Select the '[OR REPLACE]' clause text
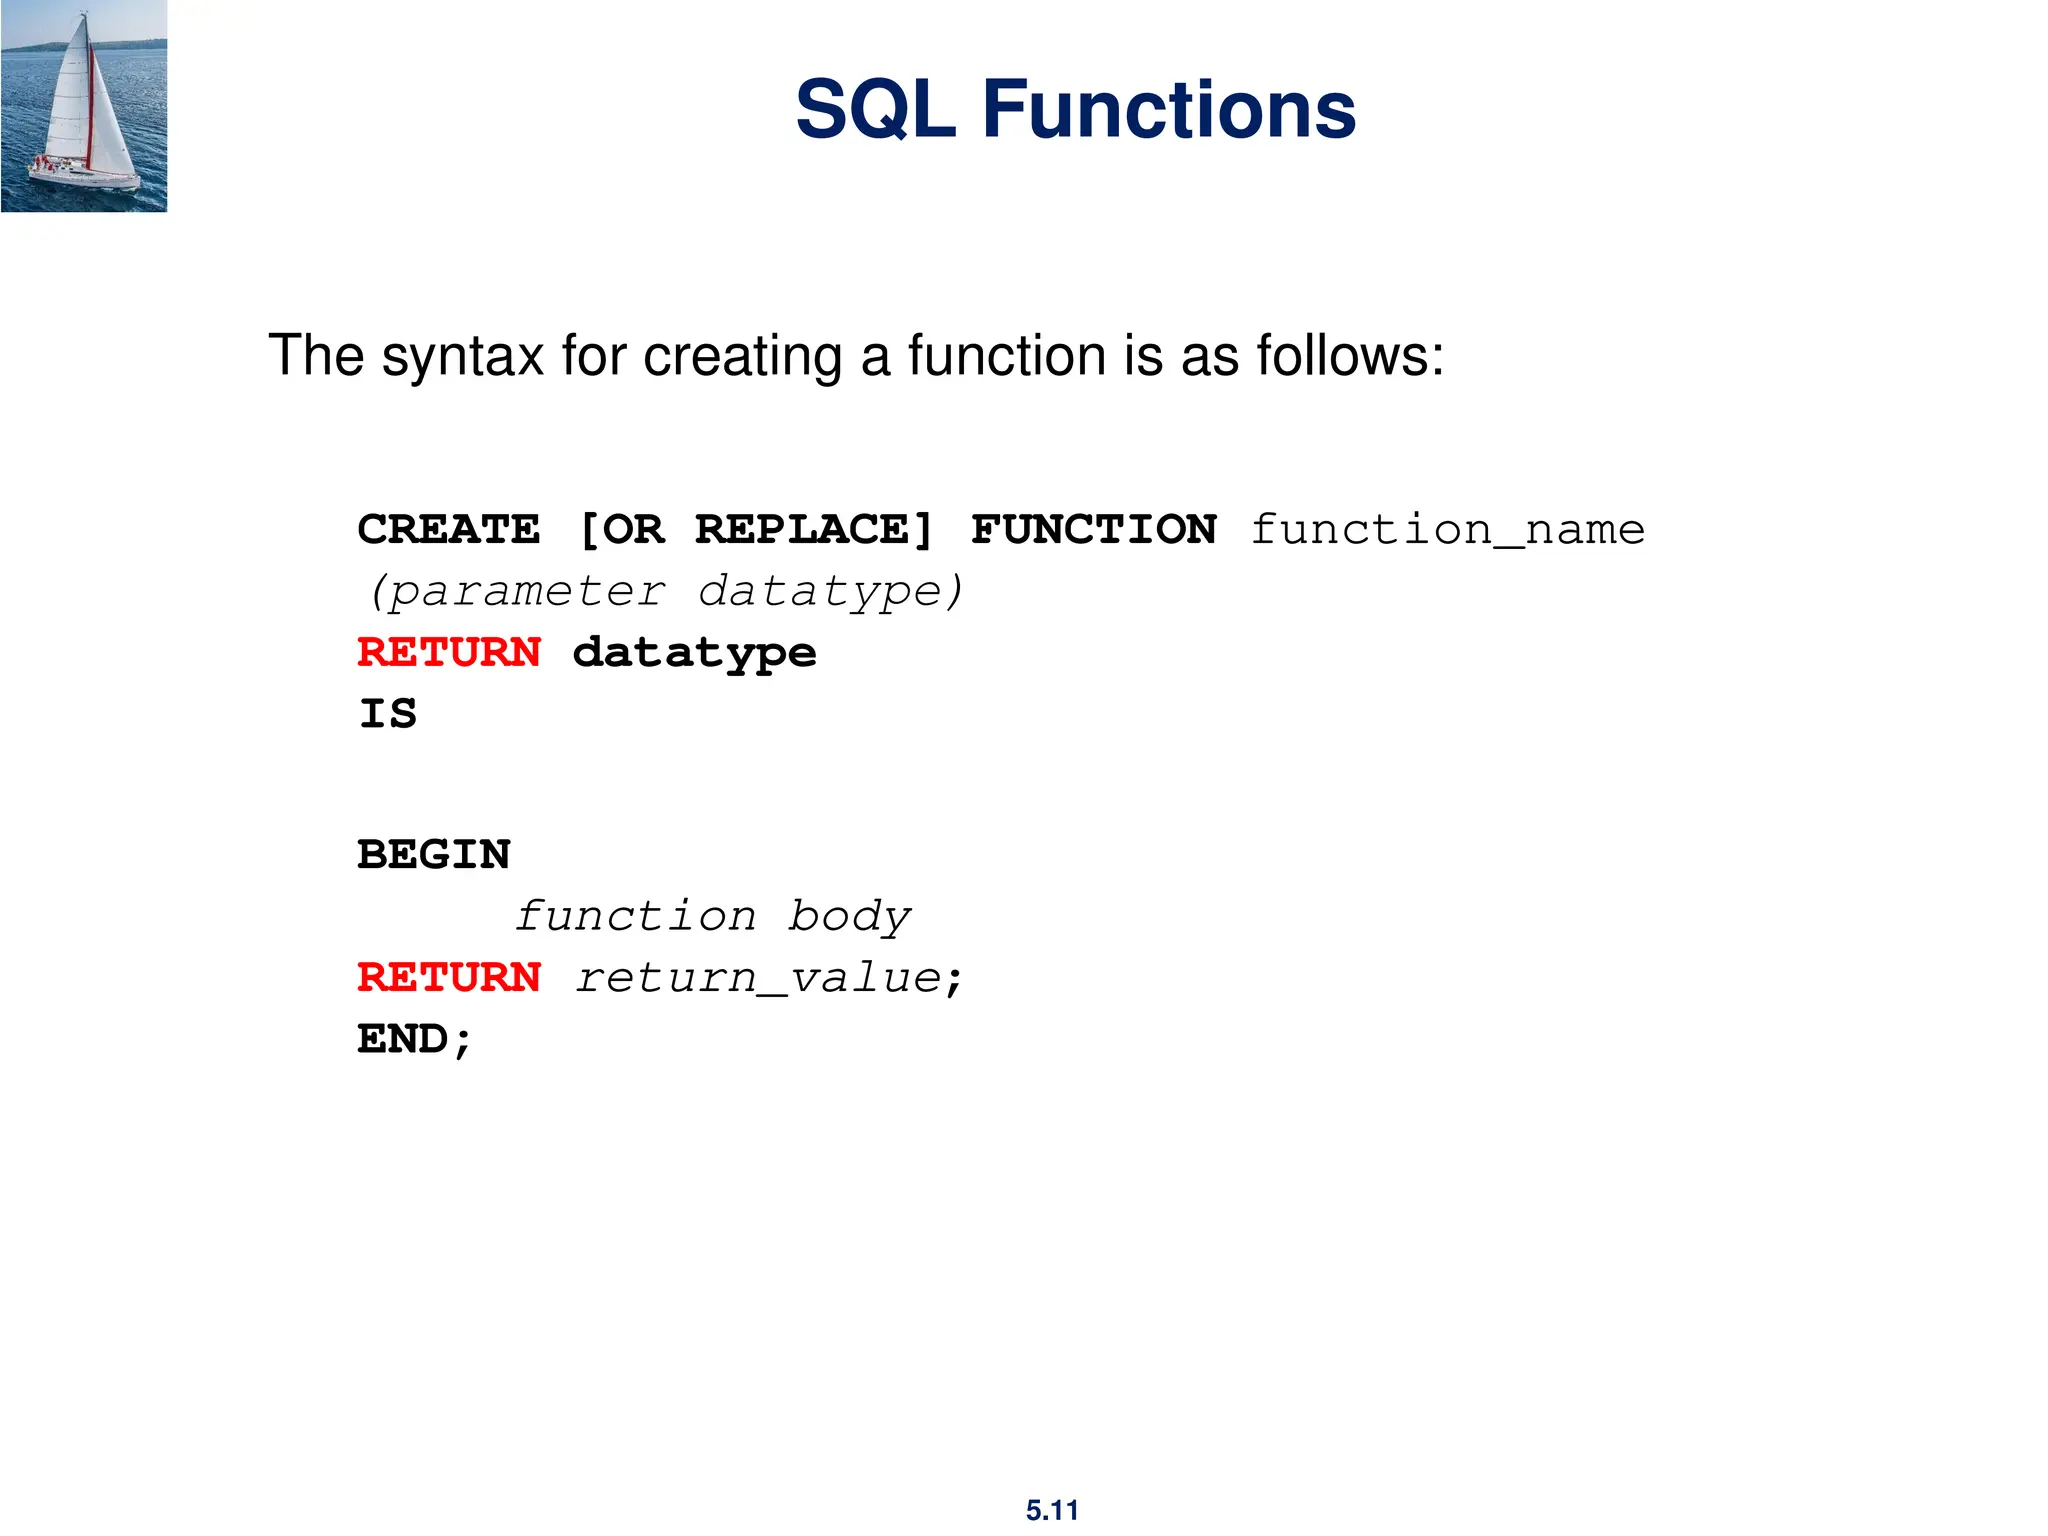This screenshot has height=1536, width=2048. [756, 530]
